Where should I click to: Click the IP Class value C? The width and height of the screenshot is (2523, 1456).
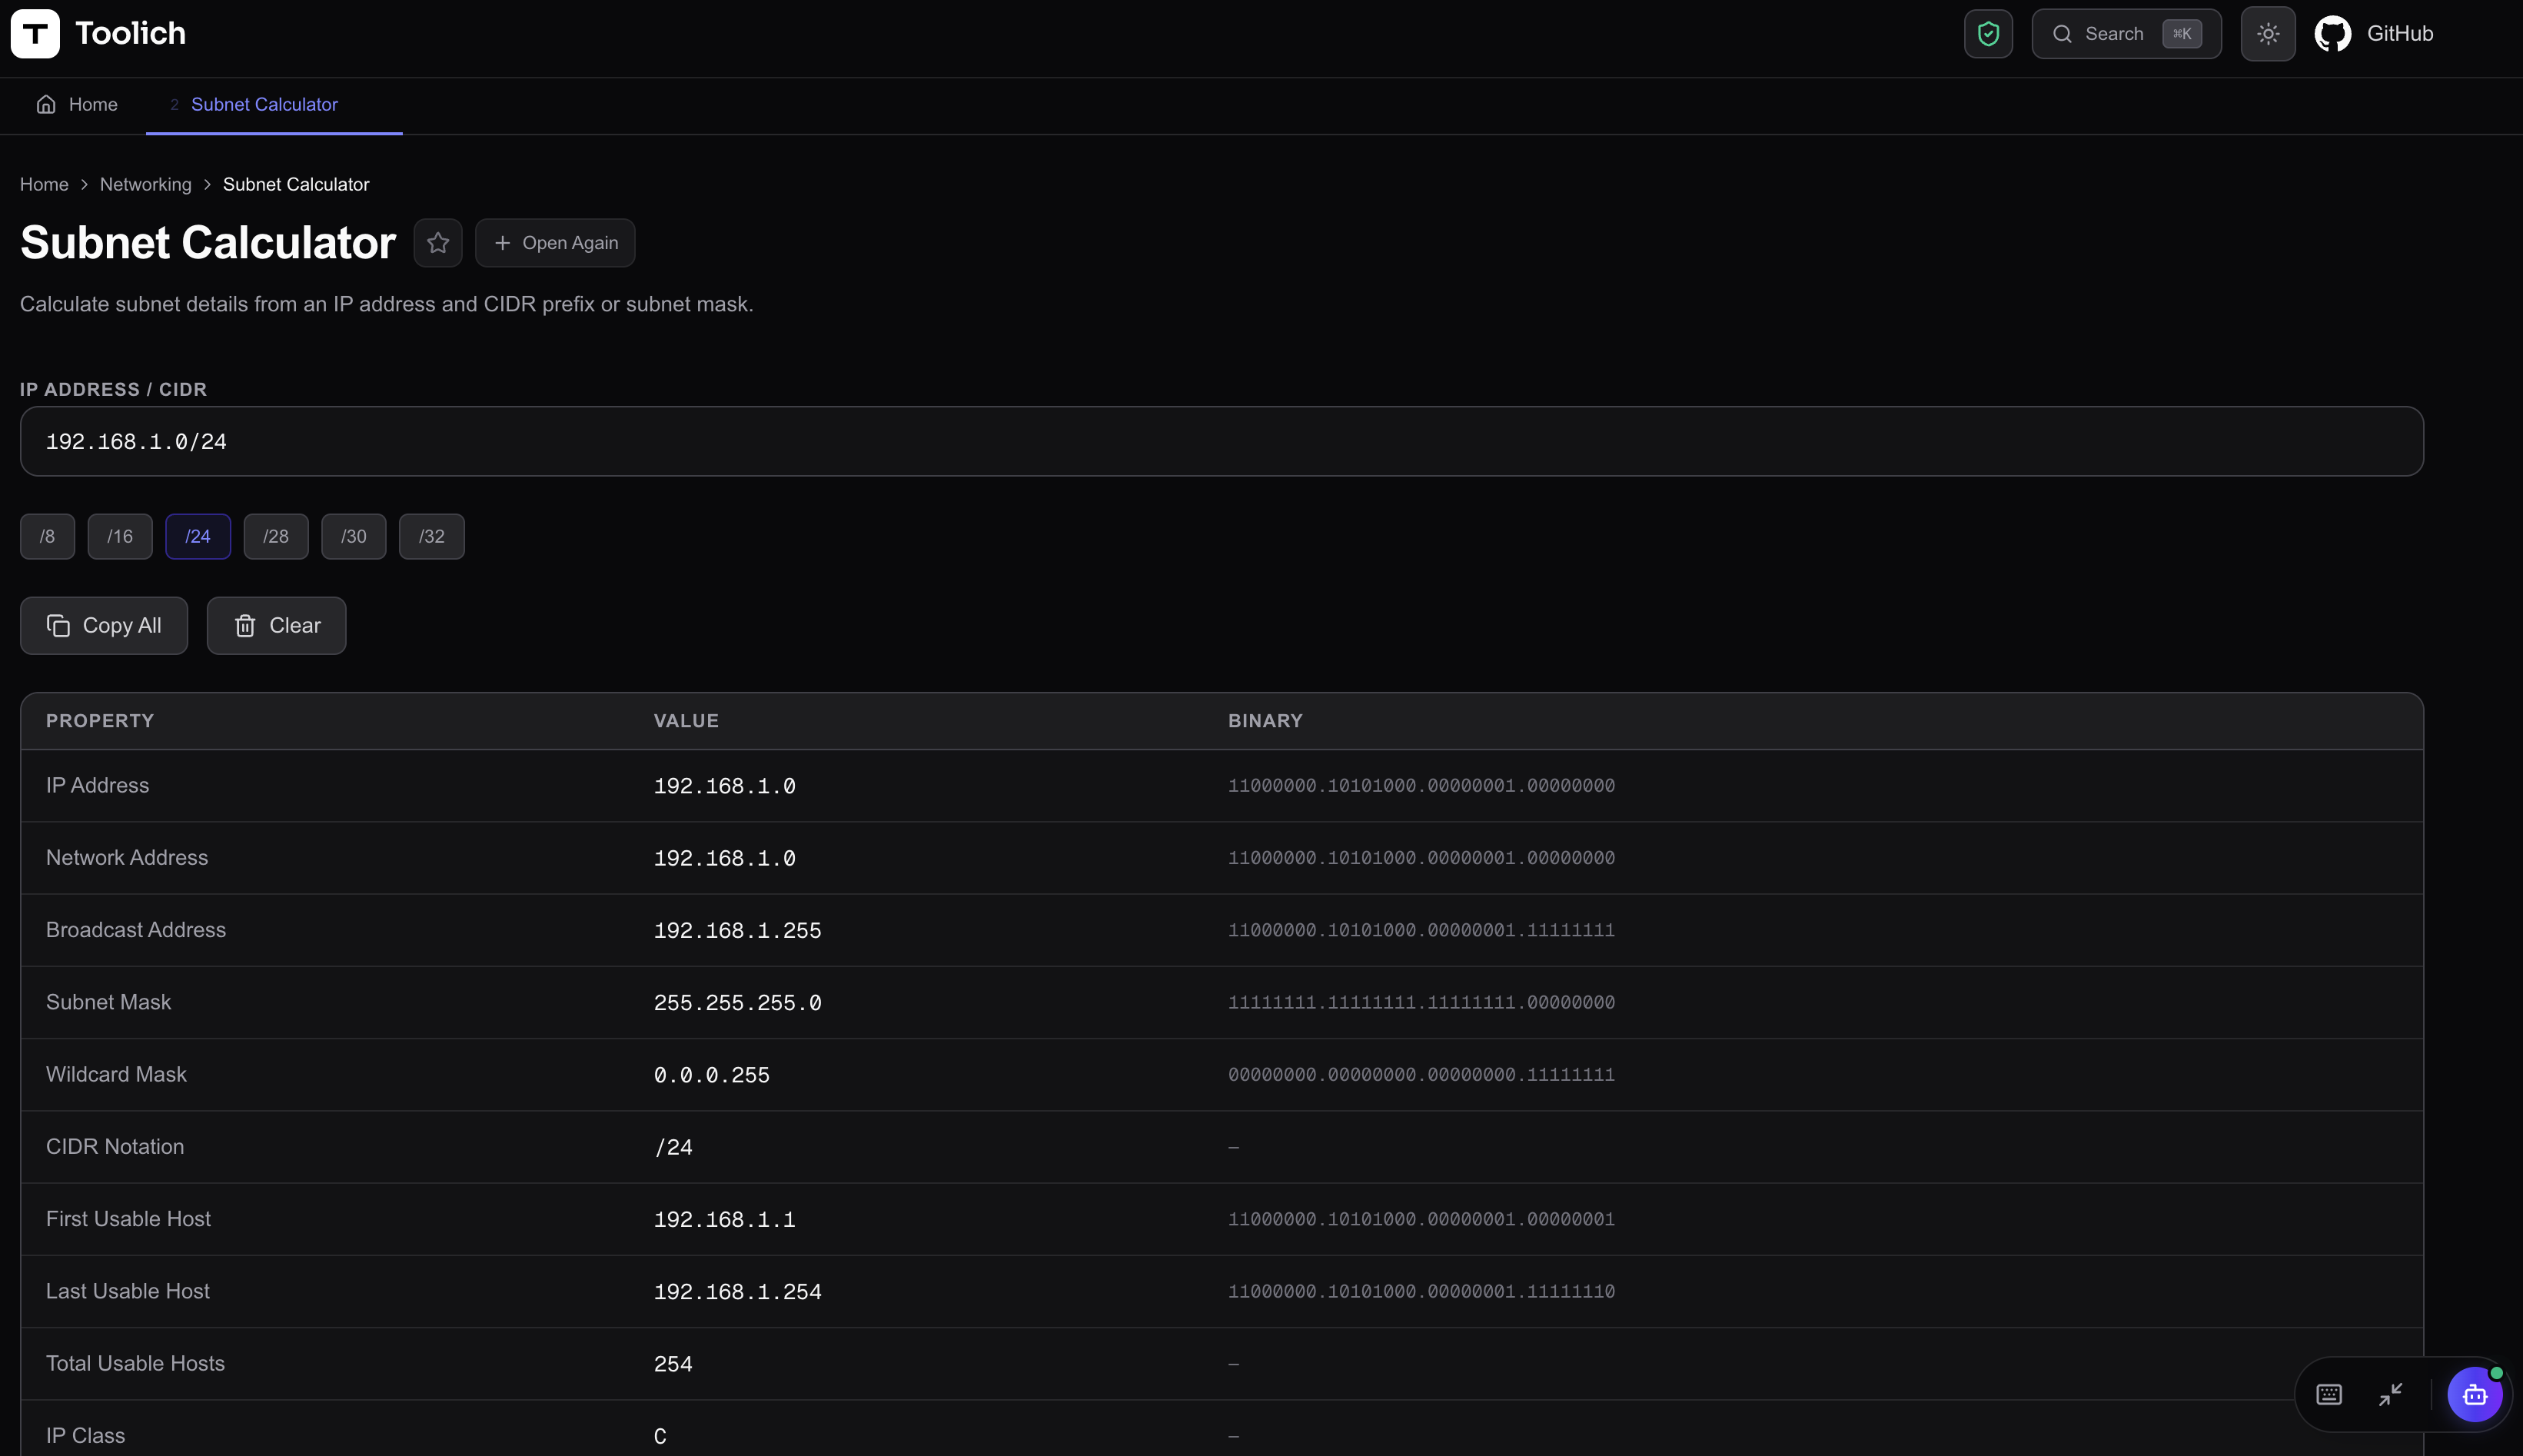660,1437
